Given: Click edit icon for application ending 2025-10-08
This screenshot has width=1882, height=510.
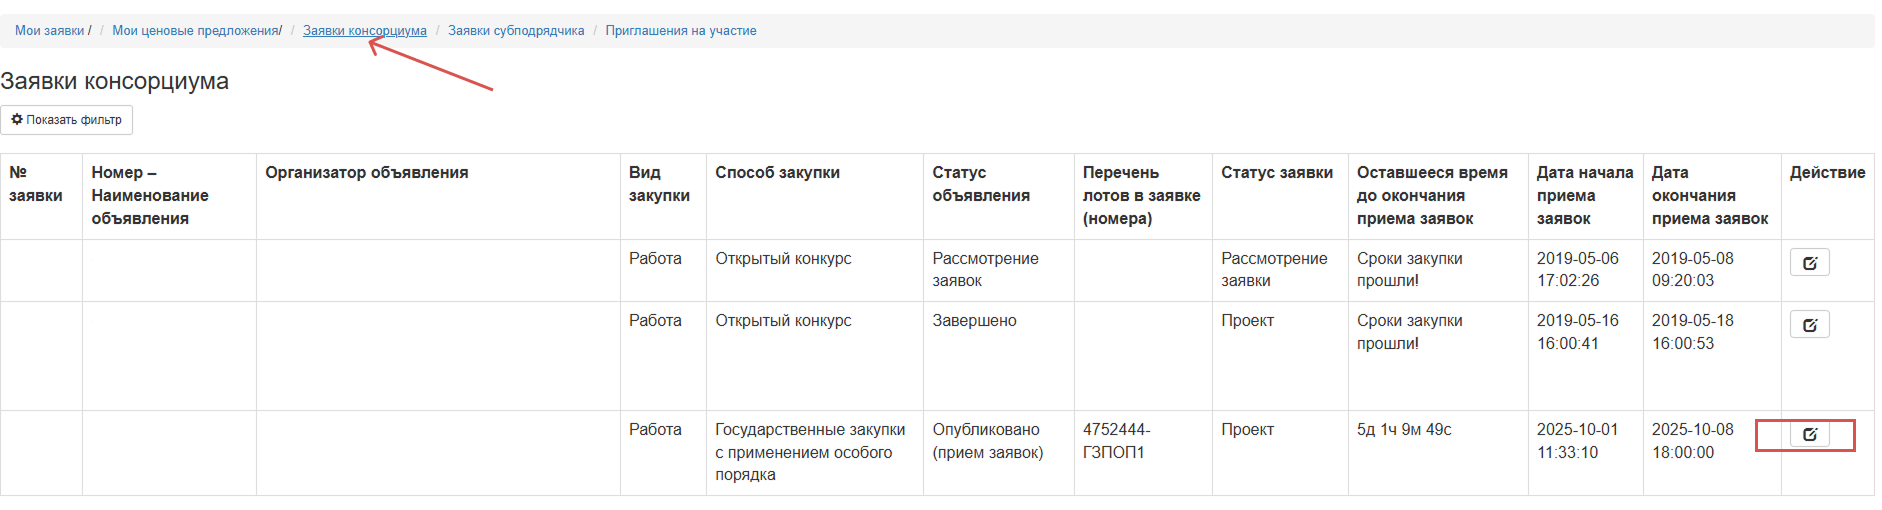Looking at the screenshot, I should (x=1809, y=434).
